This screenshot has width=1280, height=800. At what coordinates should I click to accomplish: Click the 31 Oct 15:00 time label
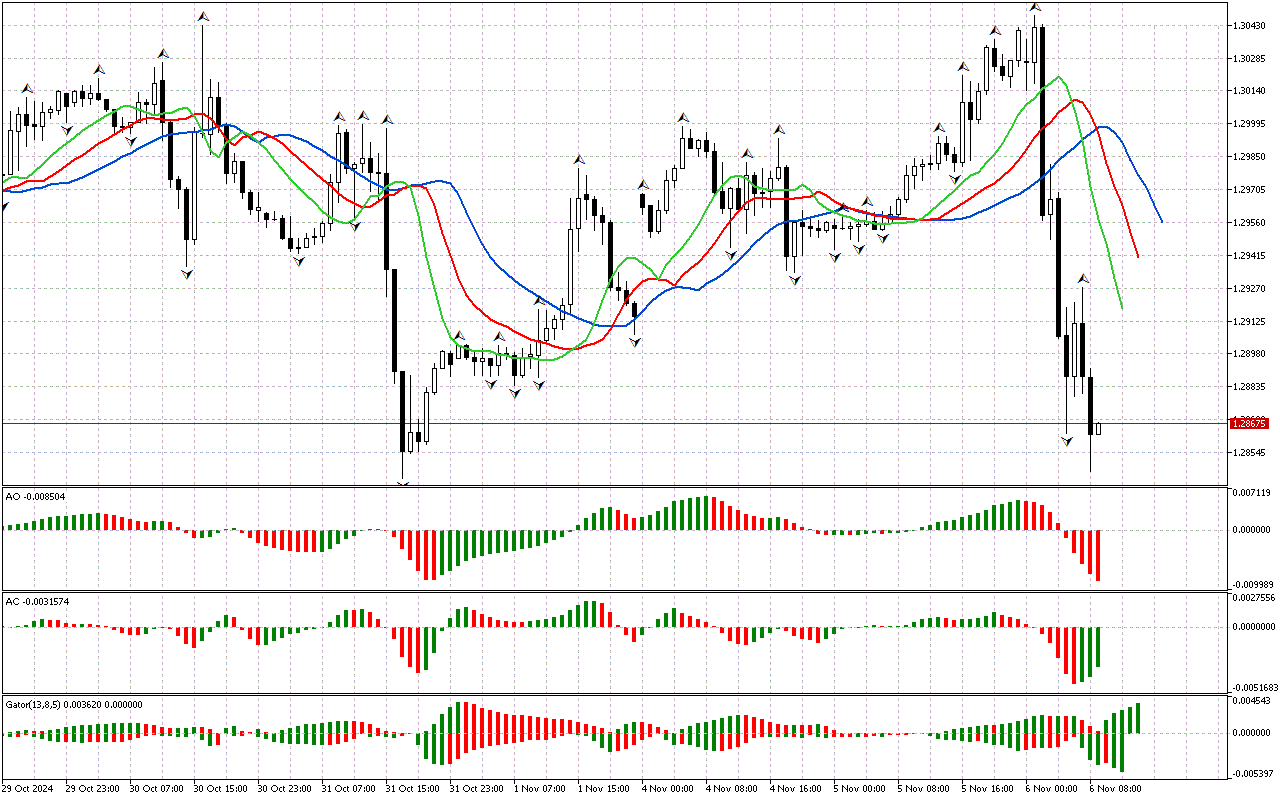(x=412, y=789)
